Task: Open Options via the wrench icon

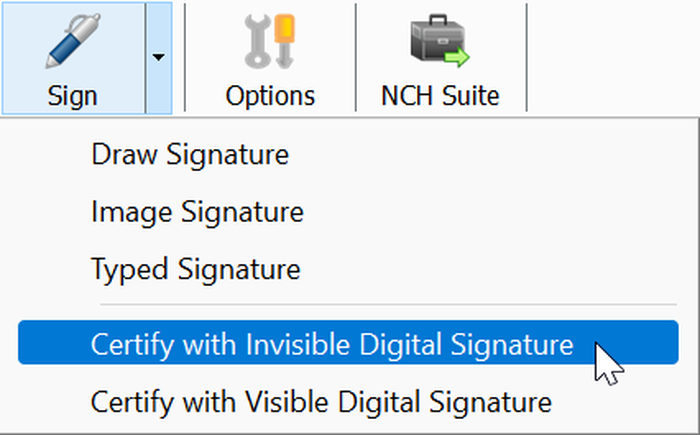Action: pos(270,41)
